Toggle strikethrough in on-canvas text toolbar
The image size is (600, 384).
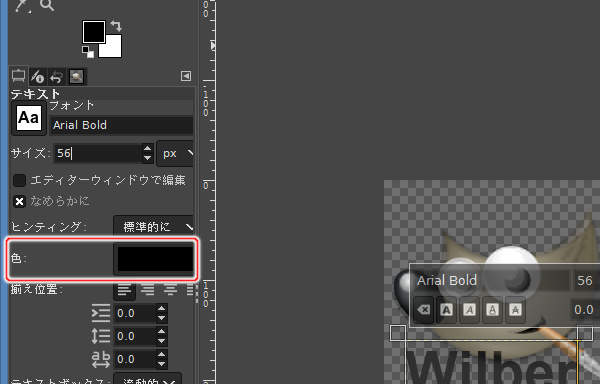coord(515,310)
